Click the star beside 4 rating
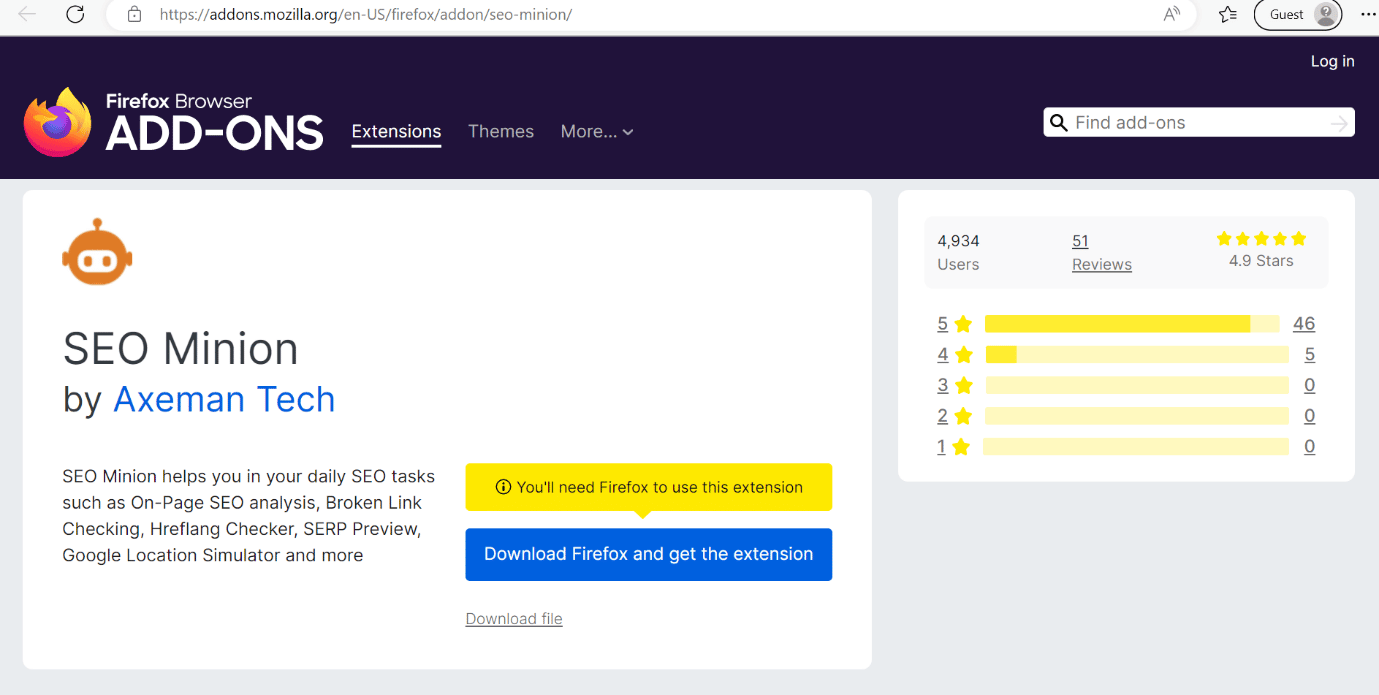 pyautogui.click(x=963, y=355)
